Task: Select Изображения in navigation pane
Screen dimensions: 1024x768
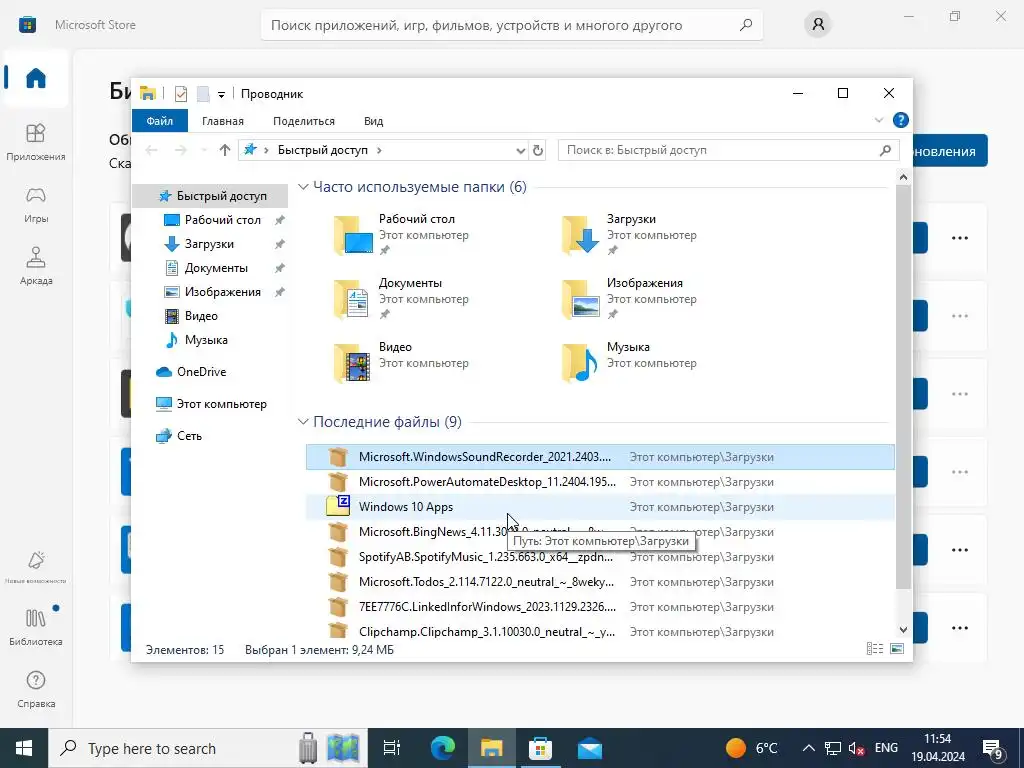Action: click(222, 292)
